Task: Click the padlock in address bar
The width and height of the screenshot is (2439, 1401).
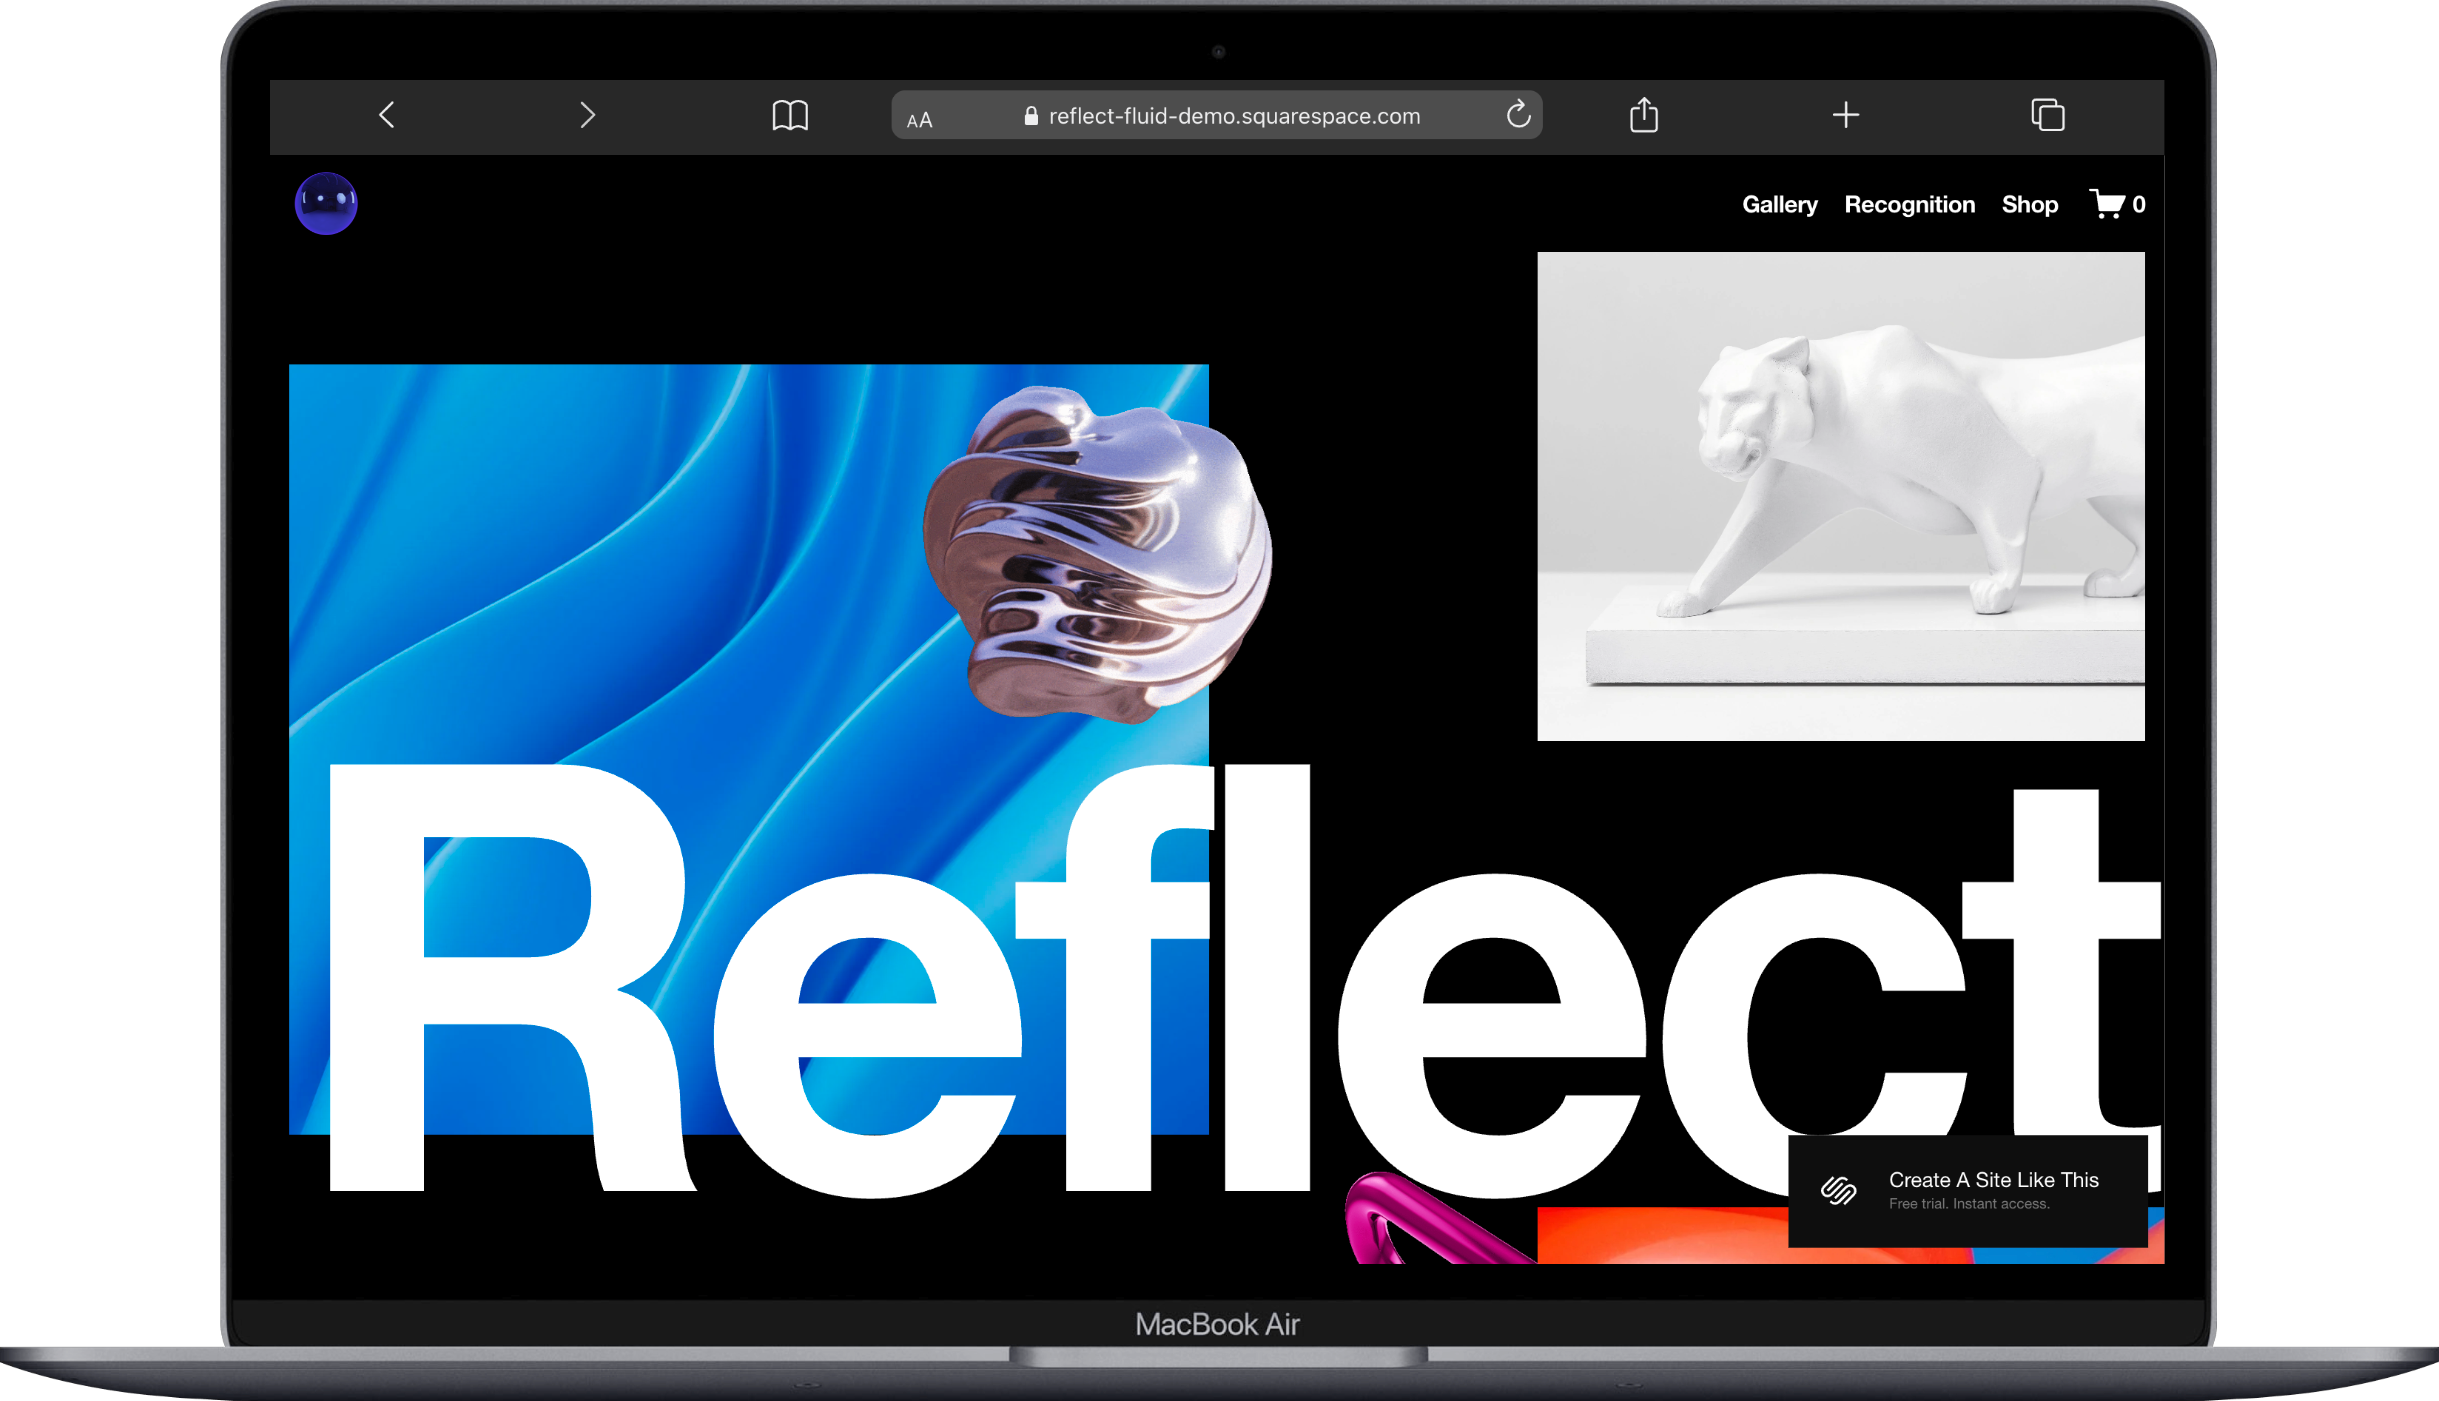Action: click(x=1031, y=116)
